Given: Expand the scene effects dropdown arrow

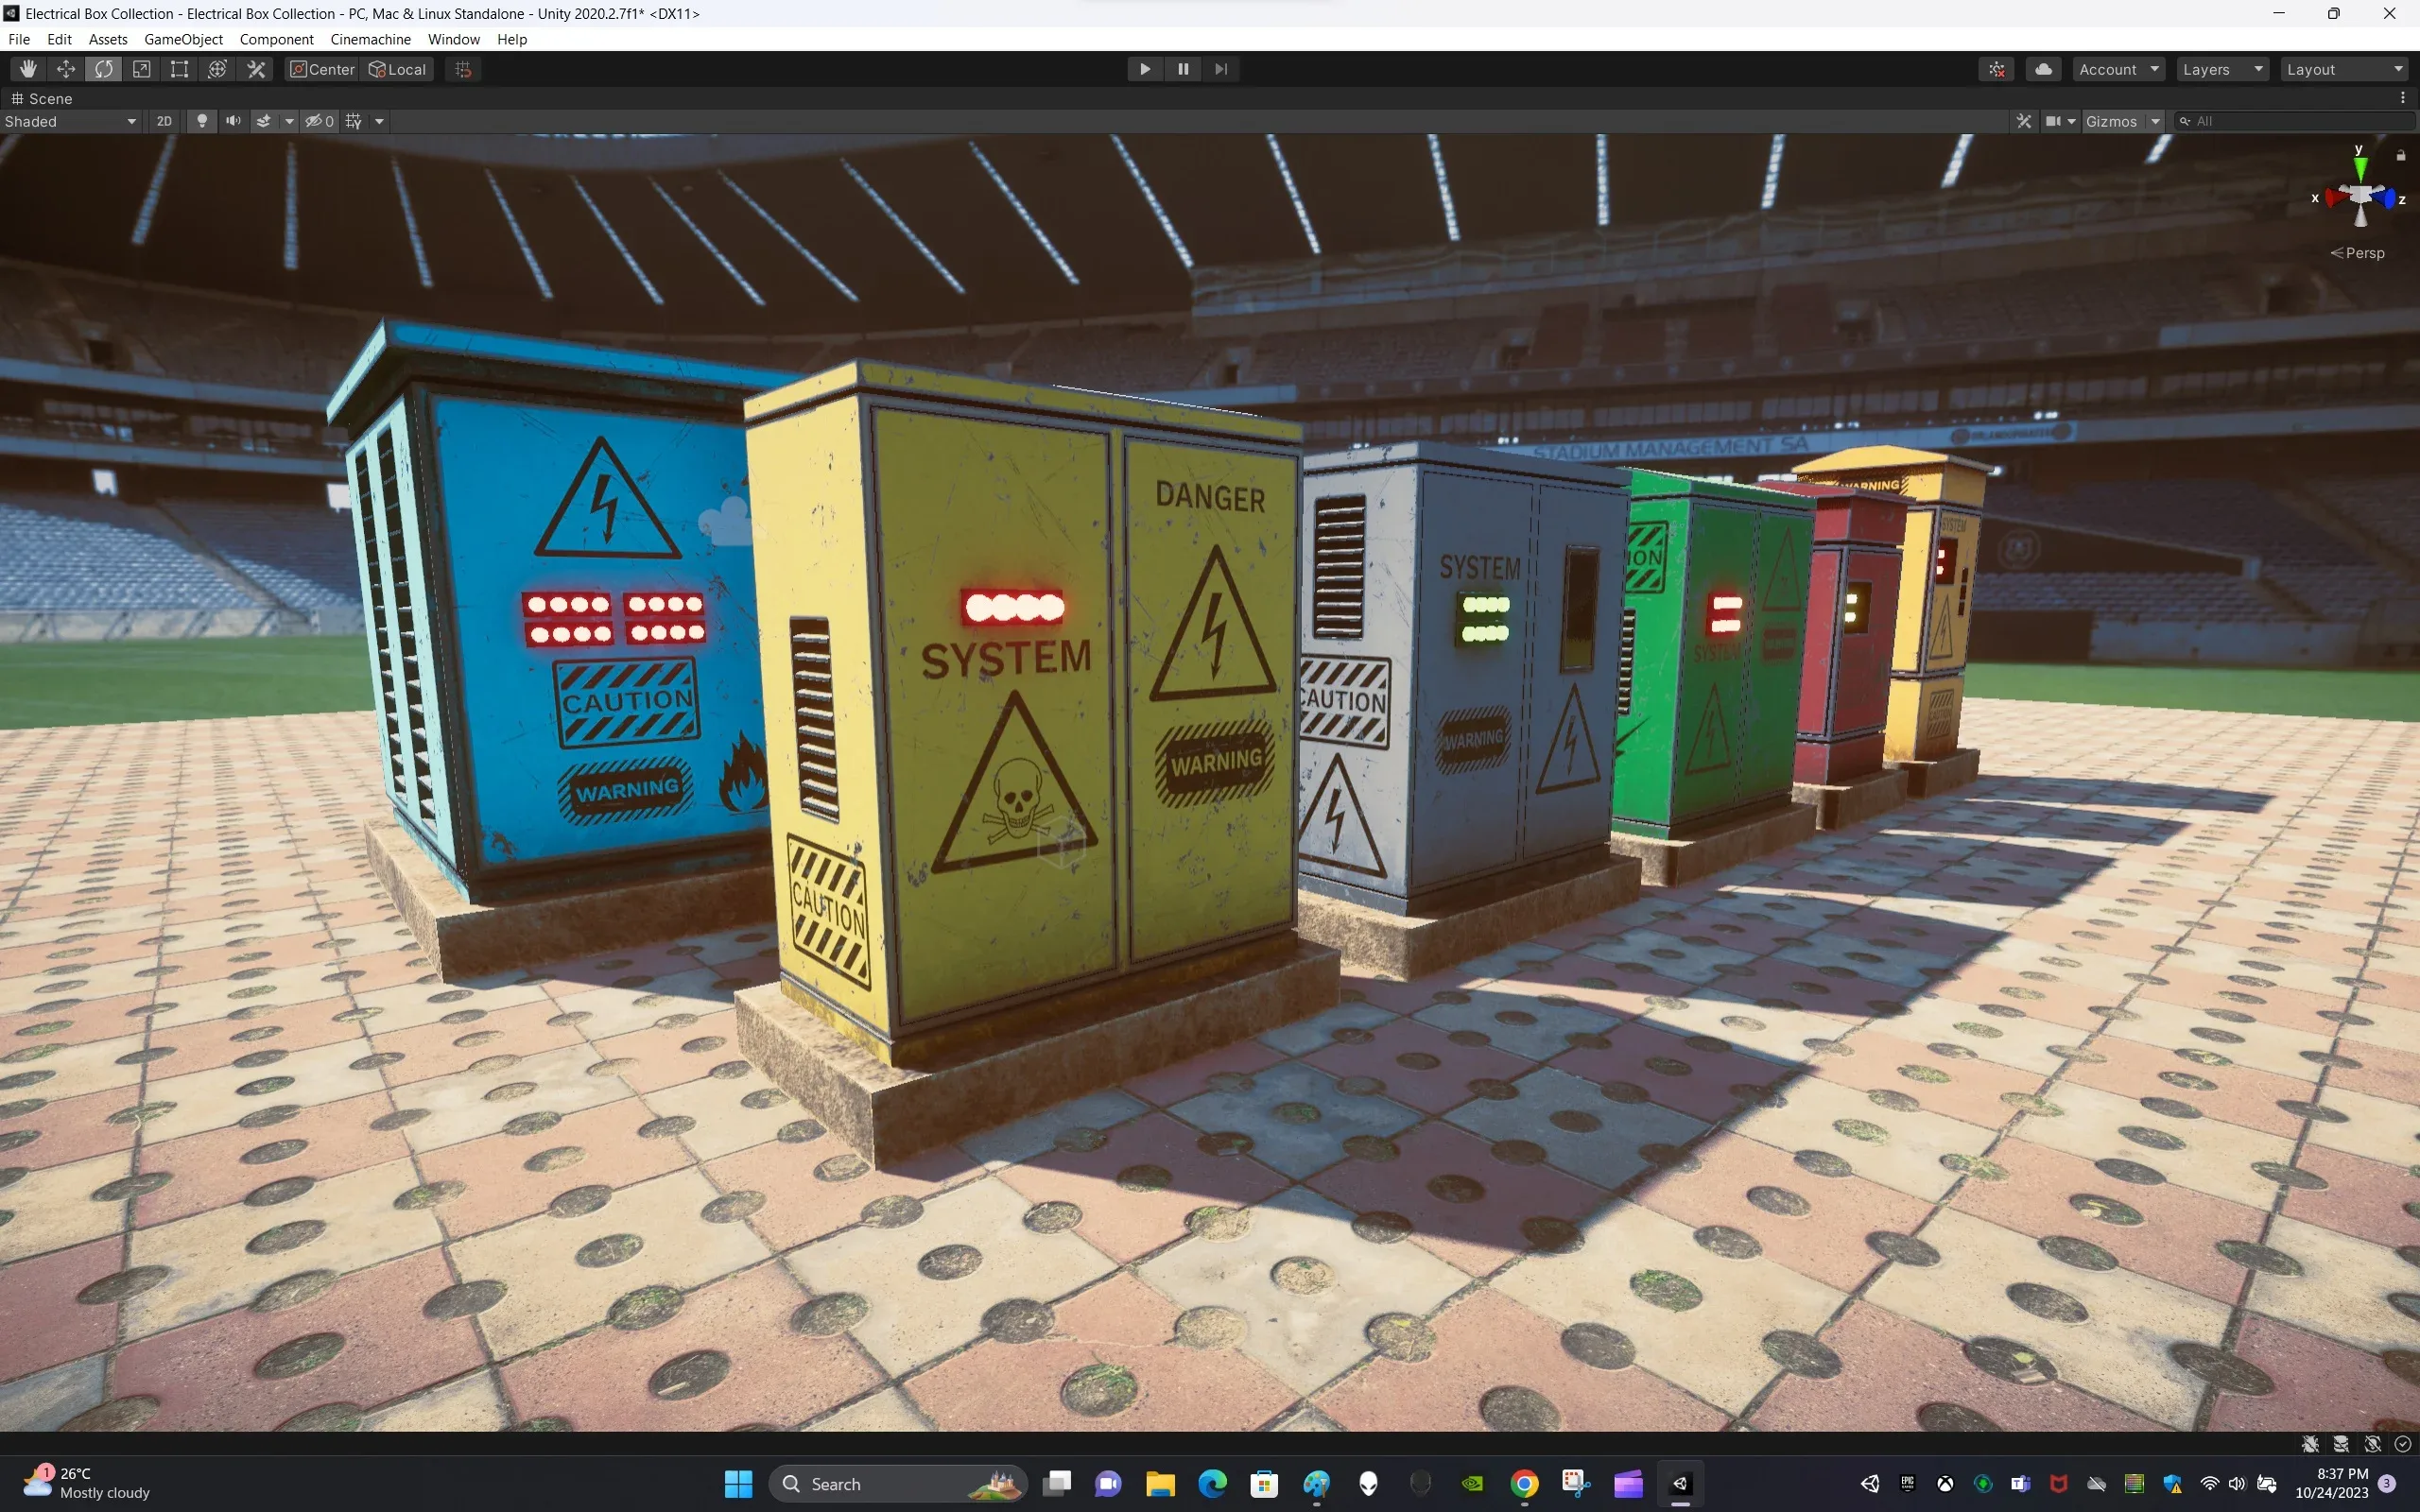Looking at the screenshot, I should pos(289,121).
